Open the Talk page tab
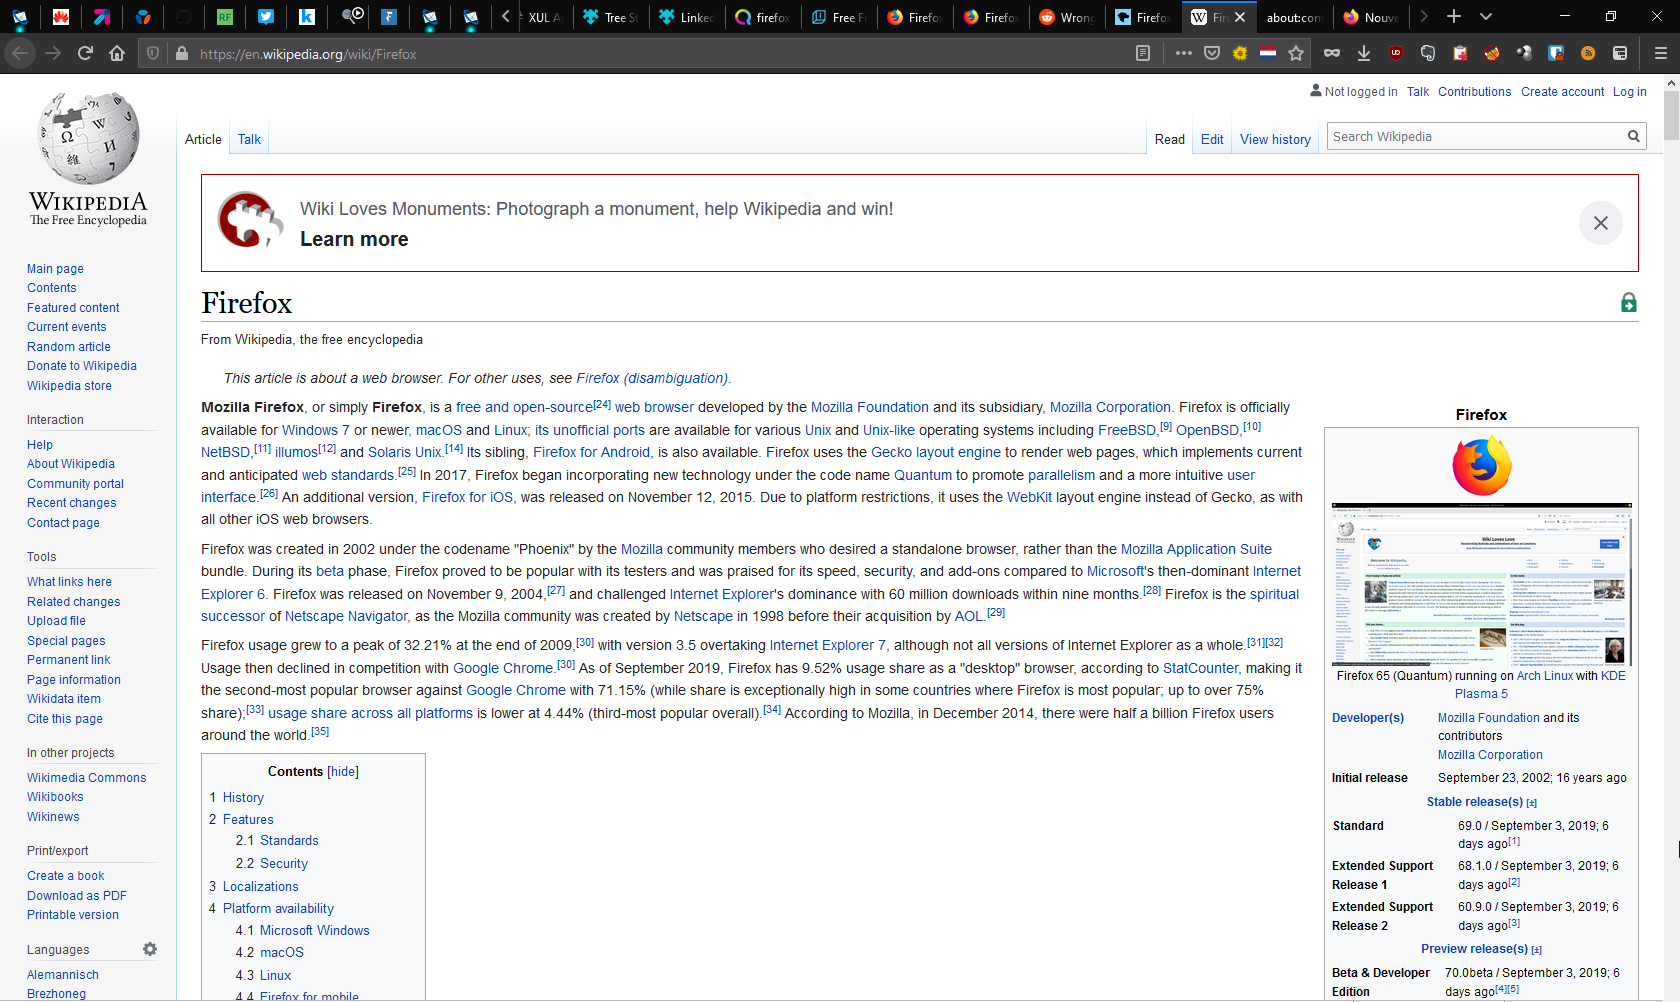1680x1002 pixels. [x=249, y=139]
